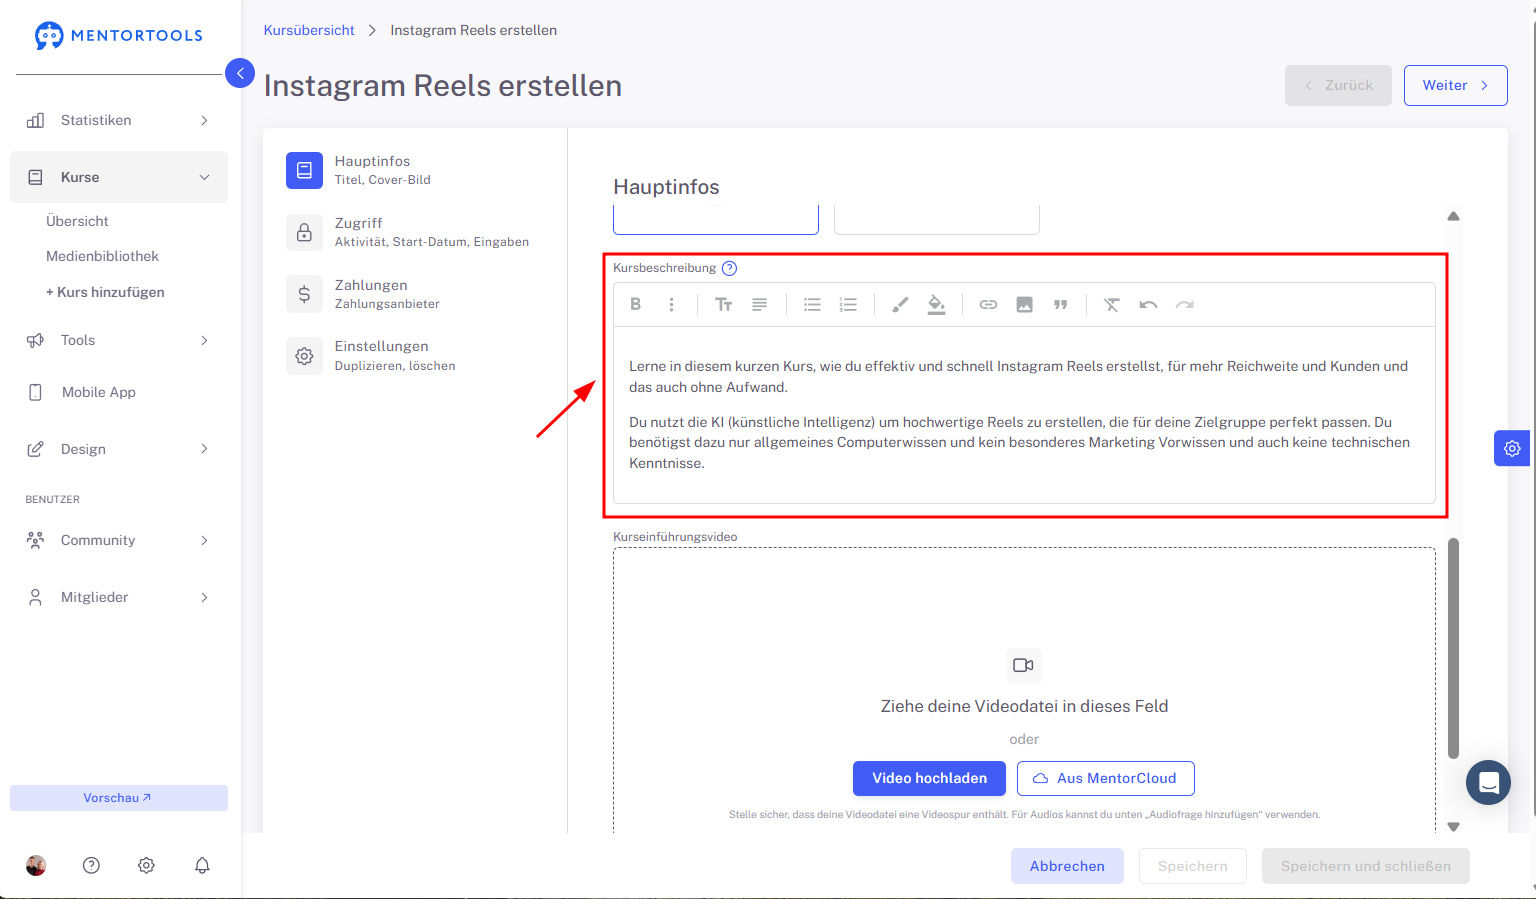Expand the Community sidebar menu
Screen dimensions: 1536x899
119,540
